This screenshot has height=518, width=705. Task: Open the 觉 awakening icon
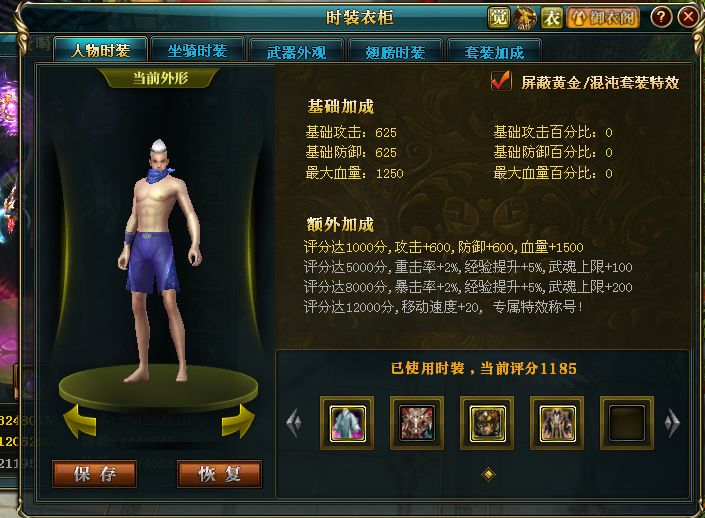click(x=499, y=18)
